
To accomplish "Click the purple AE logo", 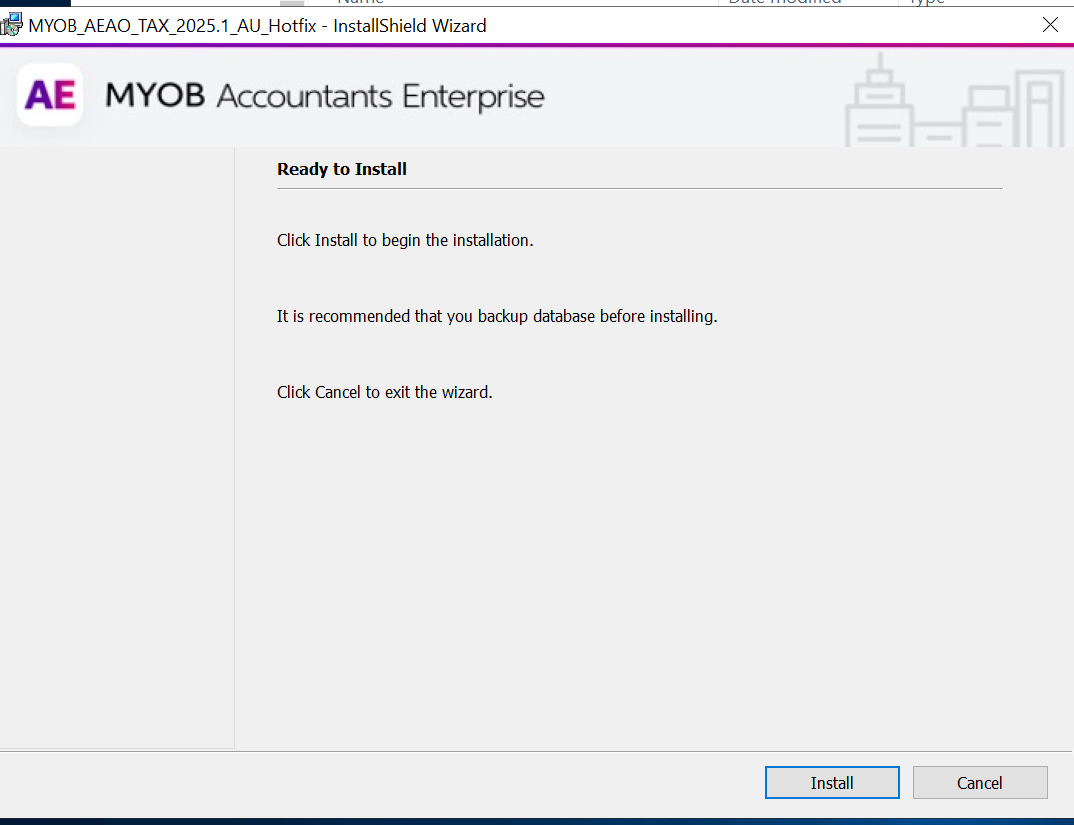I will 50,95.
